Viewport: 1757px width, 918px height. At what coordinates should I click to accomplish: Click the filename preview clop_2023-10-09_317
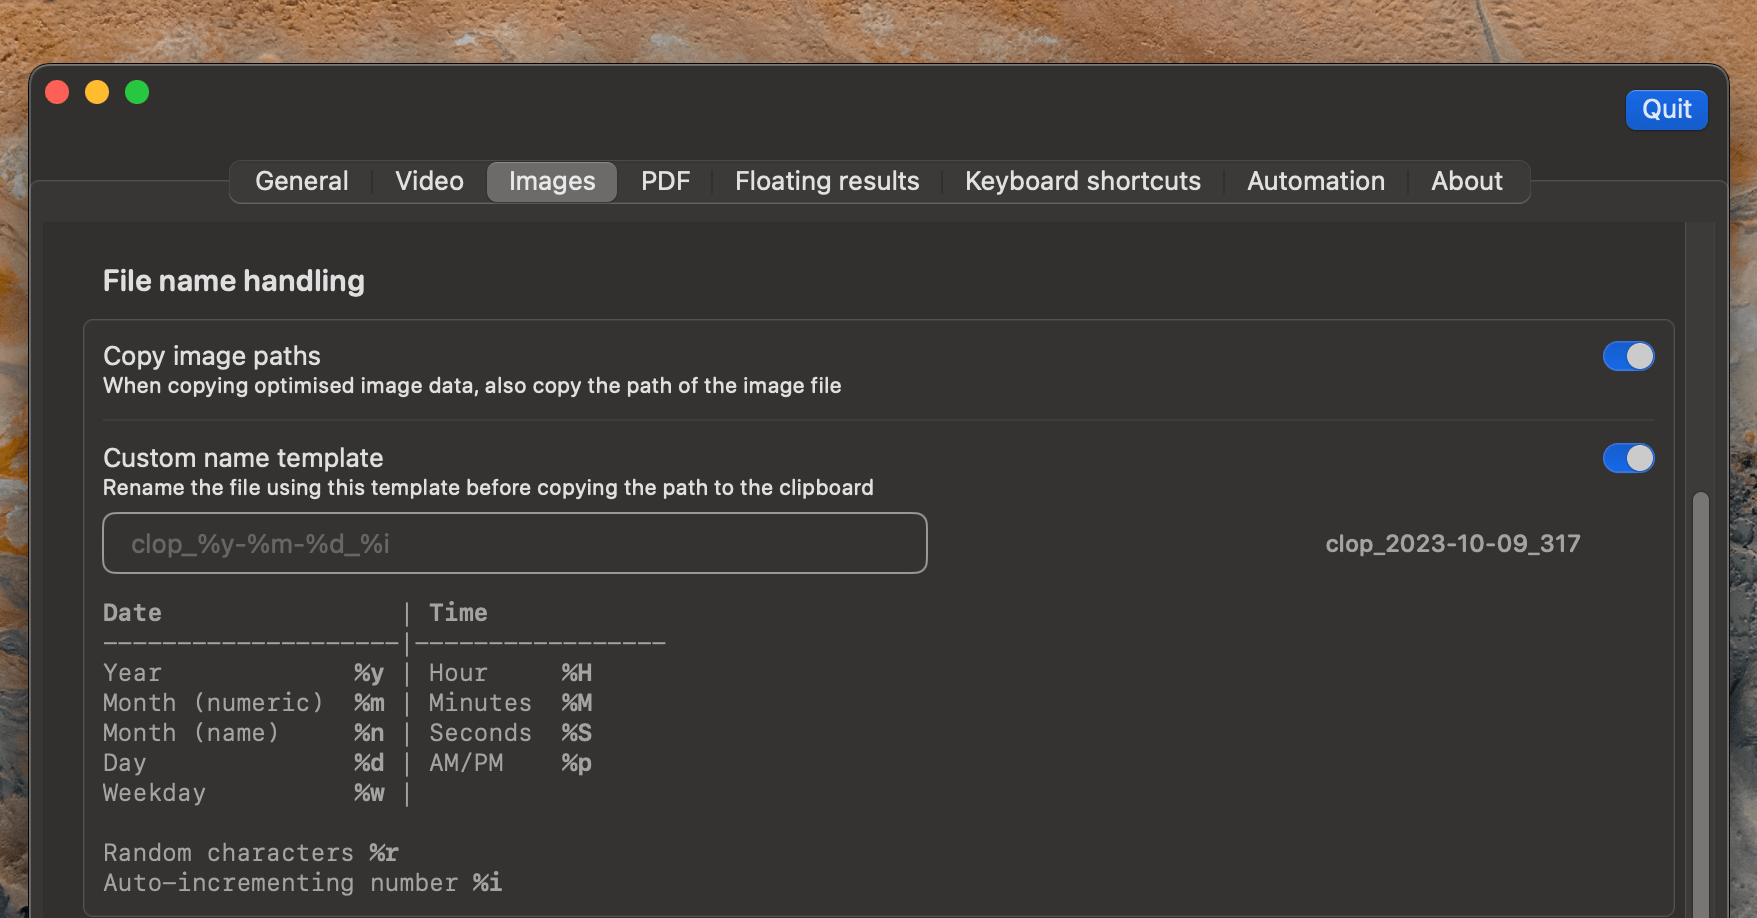click(x=1452, y=543)
